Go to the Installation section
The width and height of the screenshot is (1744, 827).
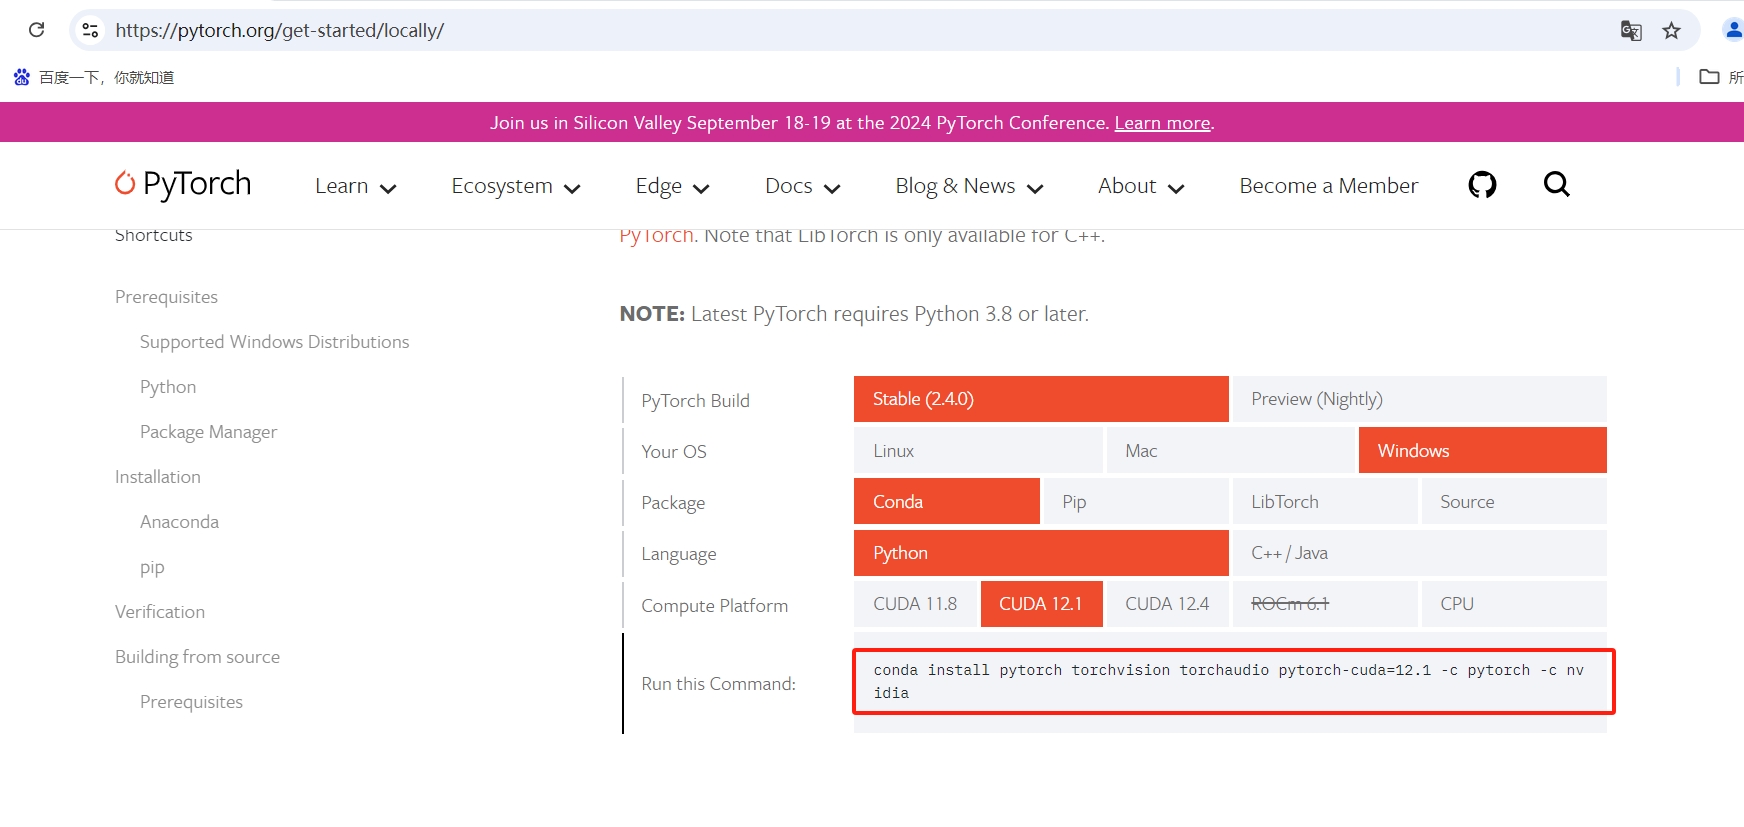158,477
